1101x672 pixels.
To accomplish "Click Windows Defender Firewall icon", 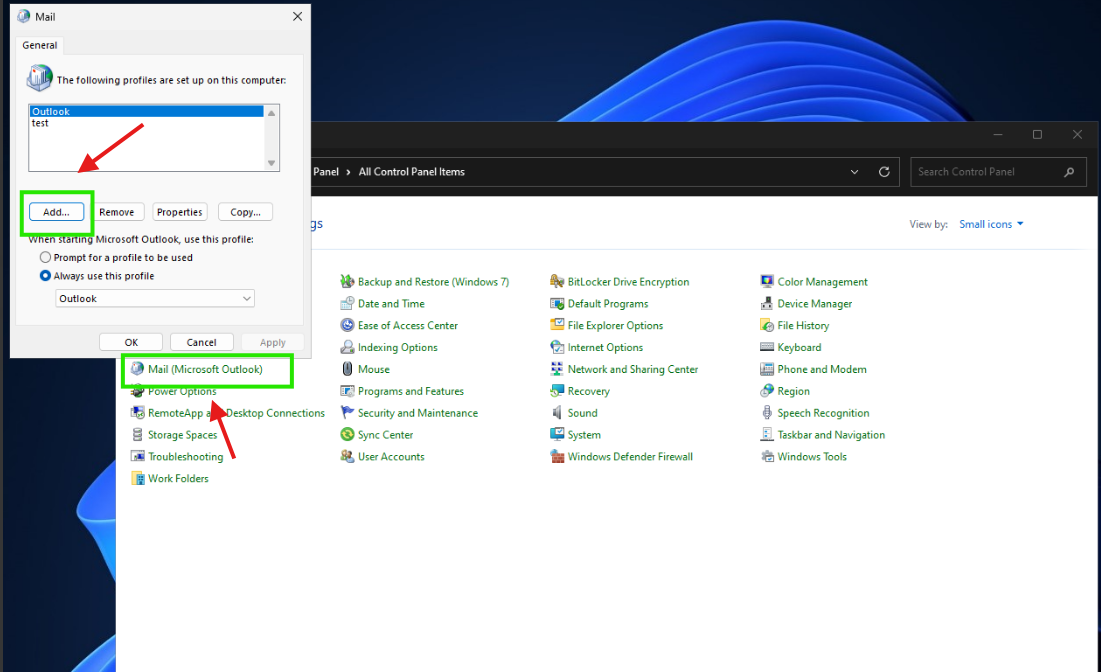I will point(557,456).
